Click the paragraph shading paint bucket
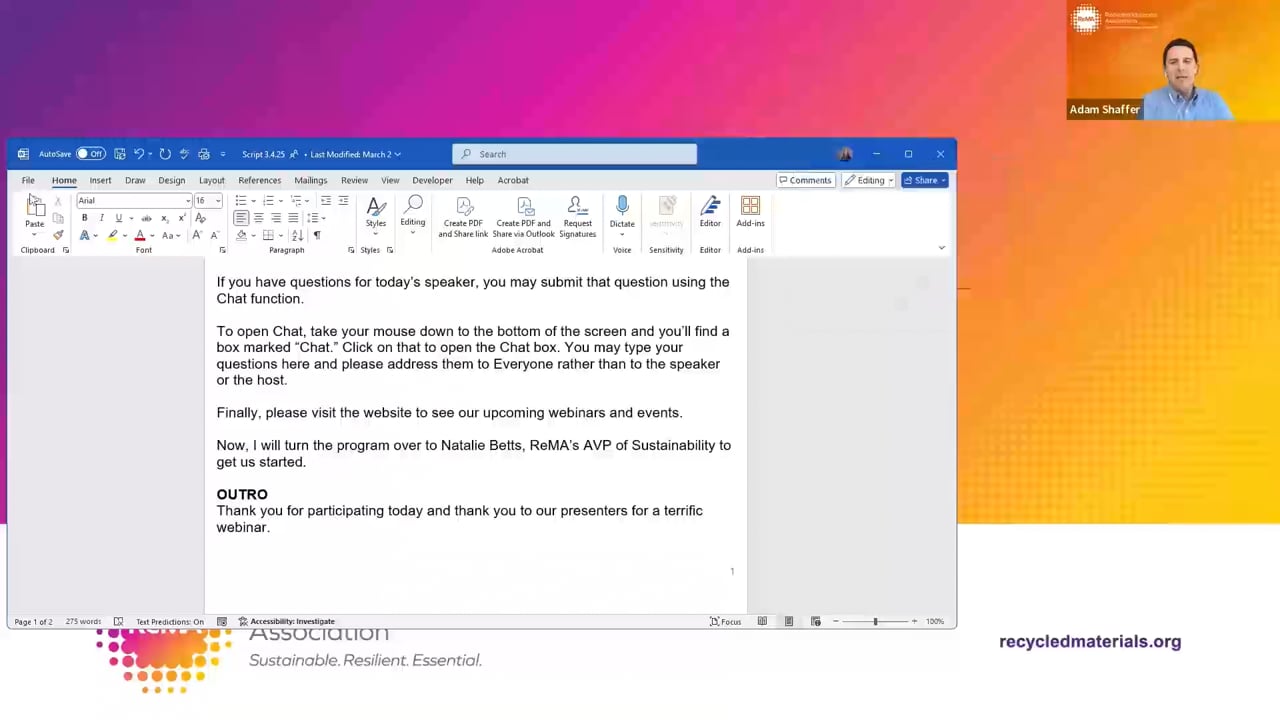The image size is (1280, 720). tap(241, 235)
